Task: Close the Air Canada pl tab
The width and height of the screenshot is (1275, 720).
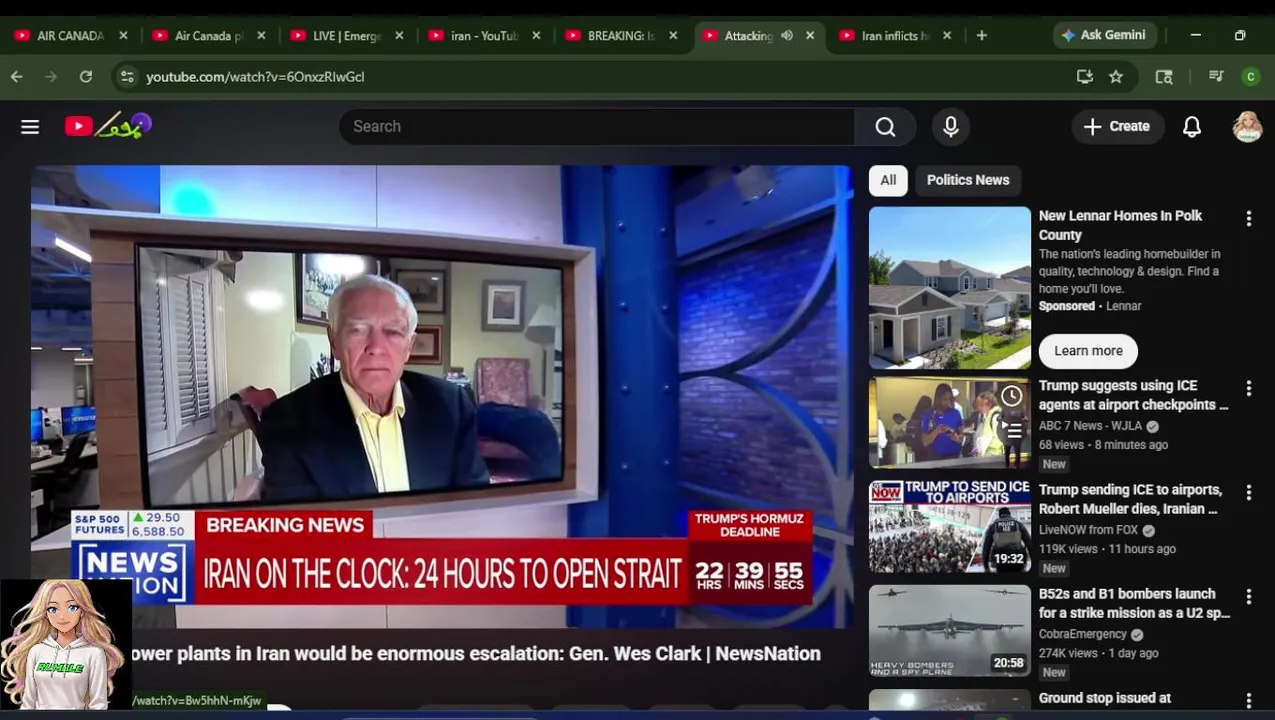Action: (261, 35)
